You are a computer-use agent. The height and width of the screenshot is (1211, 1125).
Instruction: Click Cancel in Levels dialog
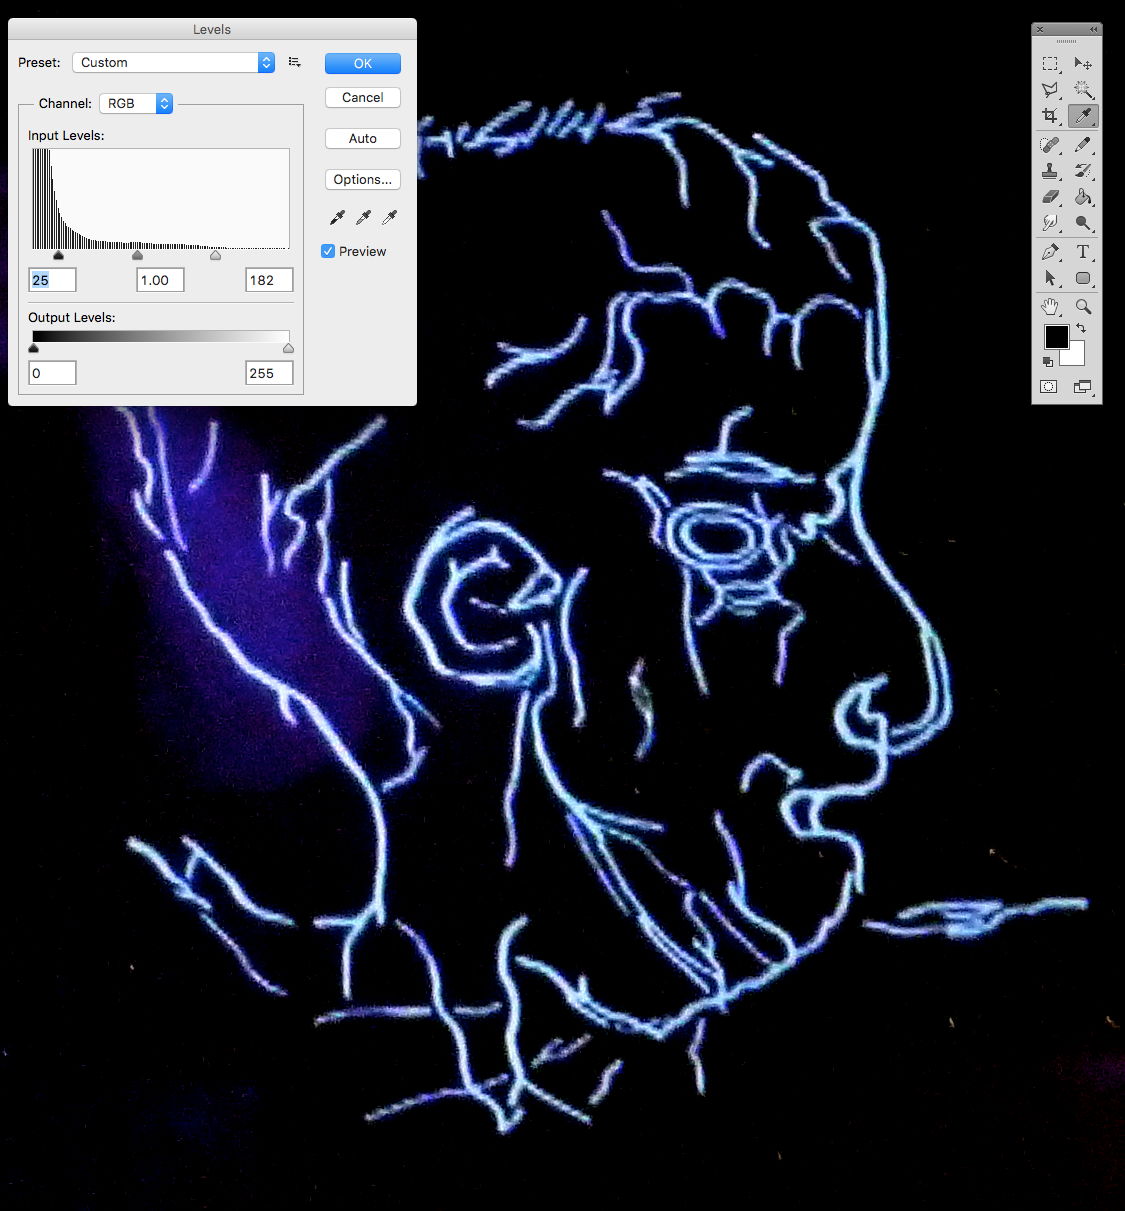click(363, 97)
